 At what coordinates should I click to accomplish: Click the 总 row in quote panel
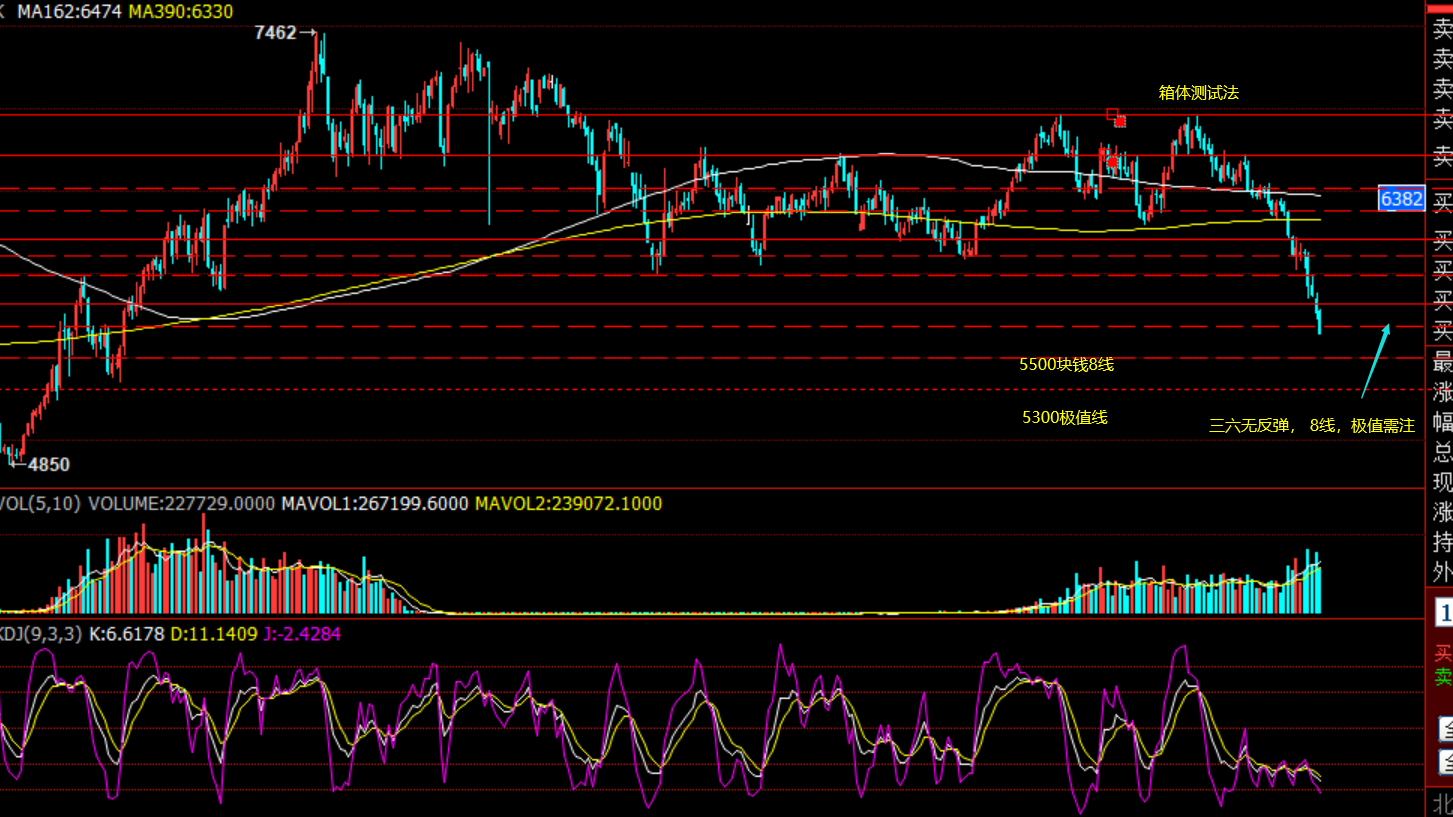tap(1441, 452)
